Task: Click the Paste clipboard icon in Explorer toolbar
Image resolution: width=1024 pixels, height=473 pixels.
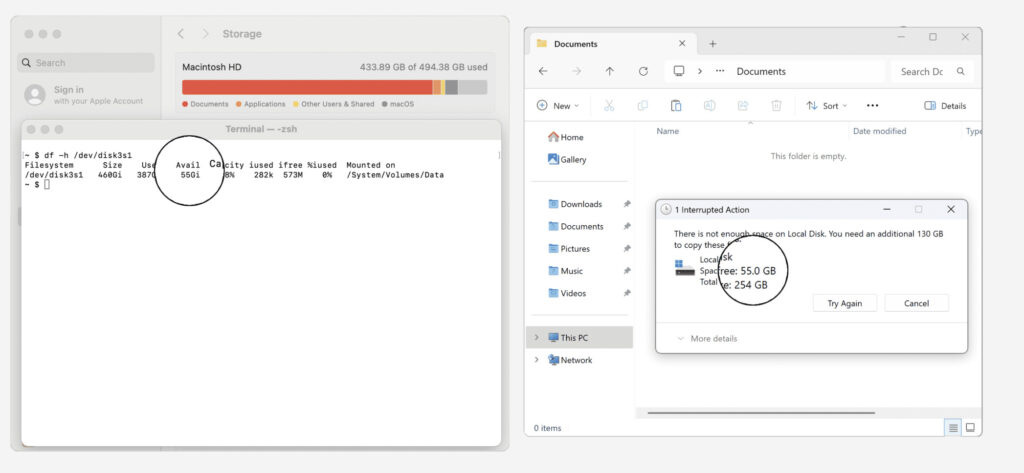Action: [x=676, y=106]
